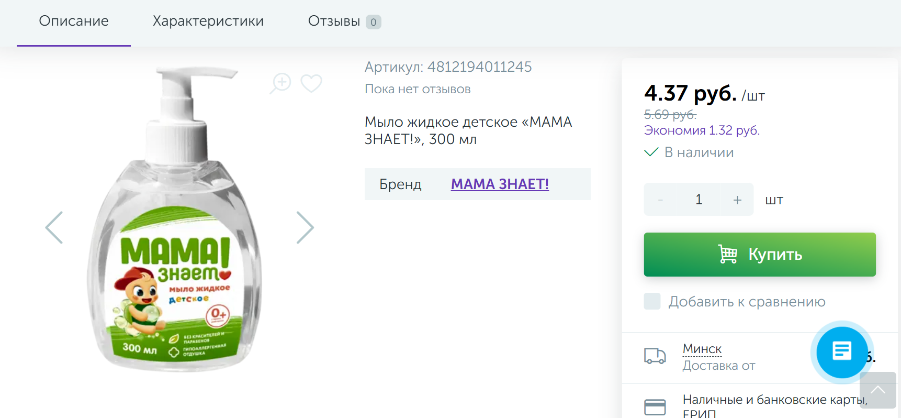The image size is (901, 418).
Task: Switch to the Описание tab
Action: (x=74, y=21)
